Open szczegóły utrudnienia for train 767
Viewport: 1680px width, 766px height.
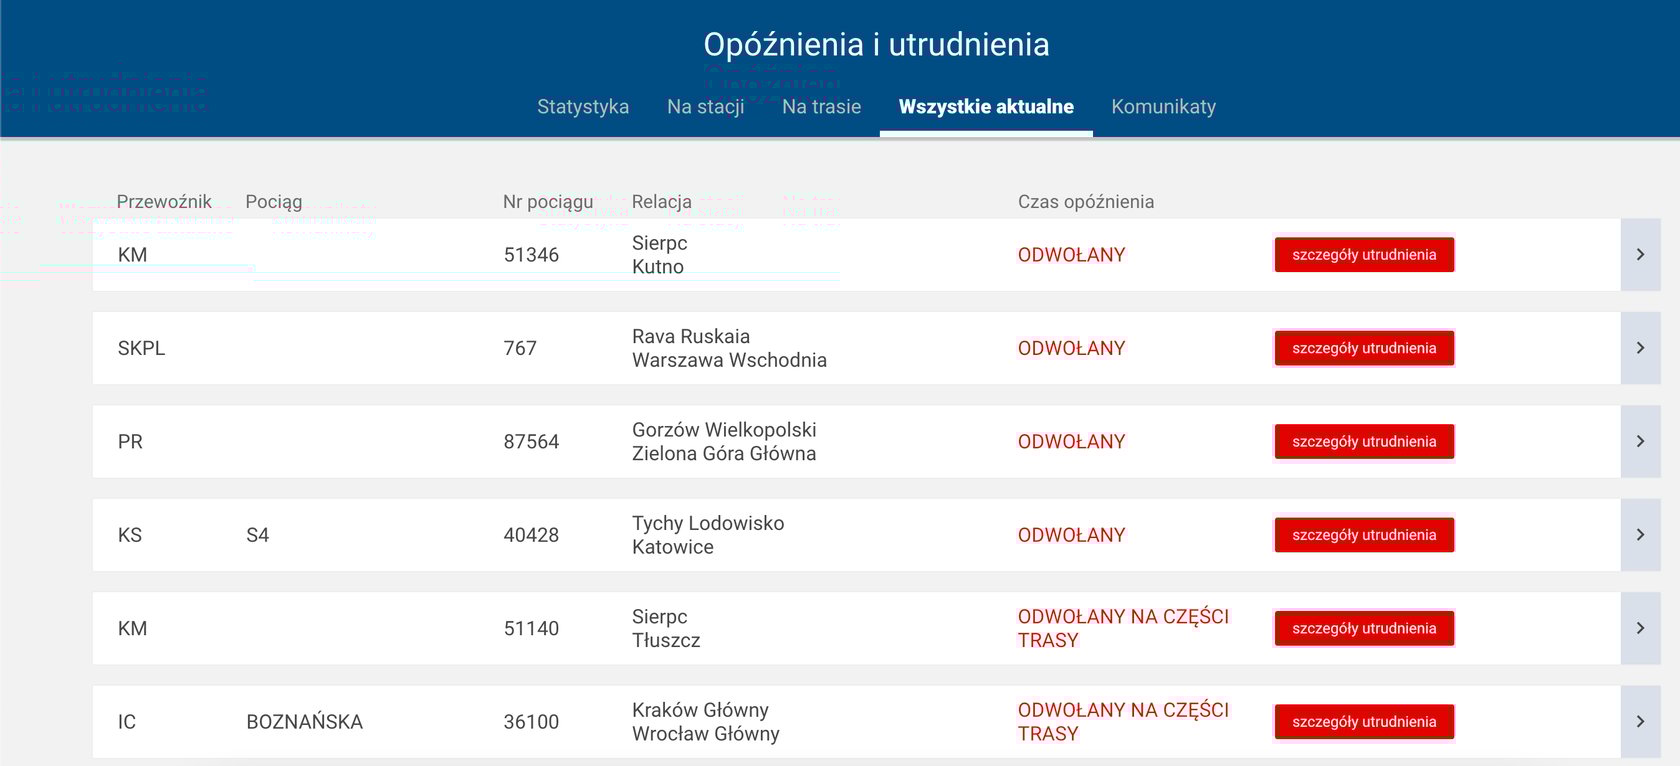click(x=1364, y=348)
